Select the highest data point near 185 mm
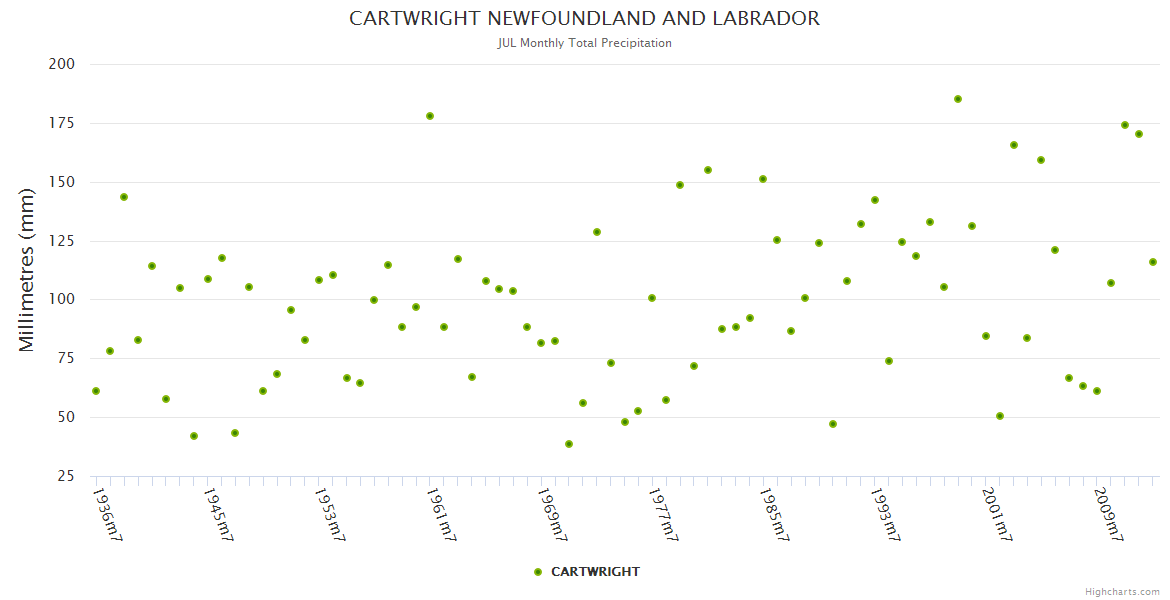Image resolution: width=1170 pixels, height=600 pixels. click(x=957, y=99)
